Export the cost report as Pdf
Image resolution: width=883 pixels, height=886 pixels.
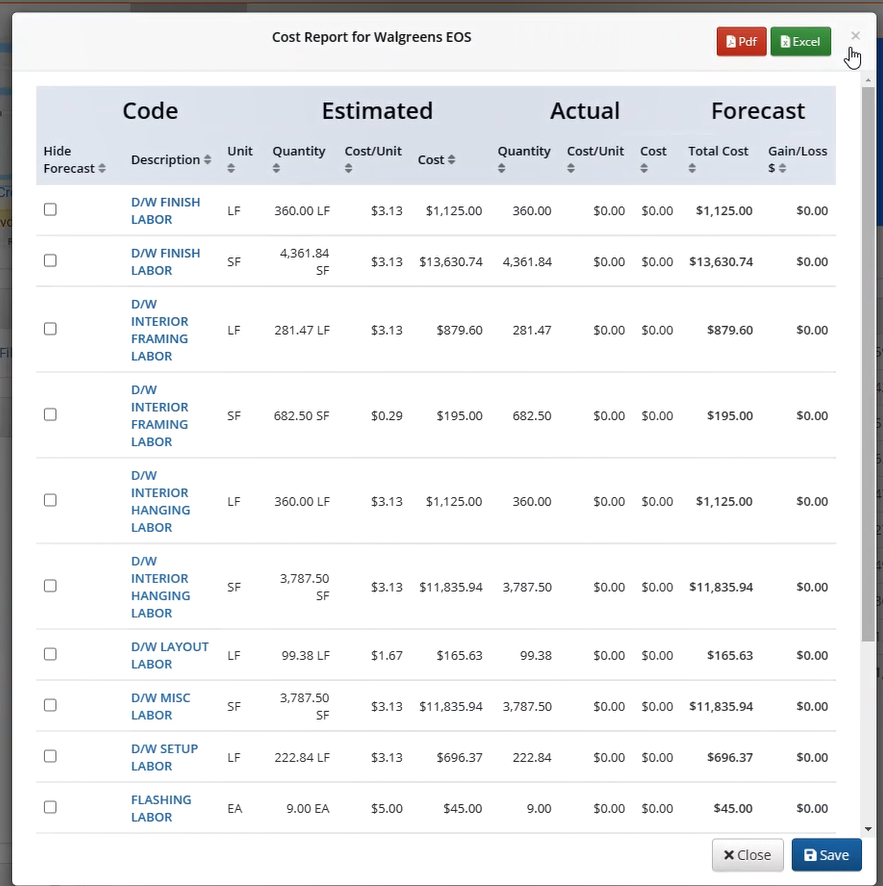tap(741, 41)
